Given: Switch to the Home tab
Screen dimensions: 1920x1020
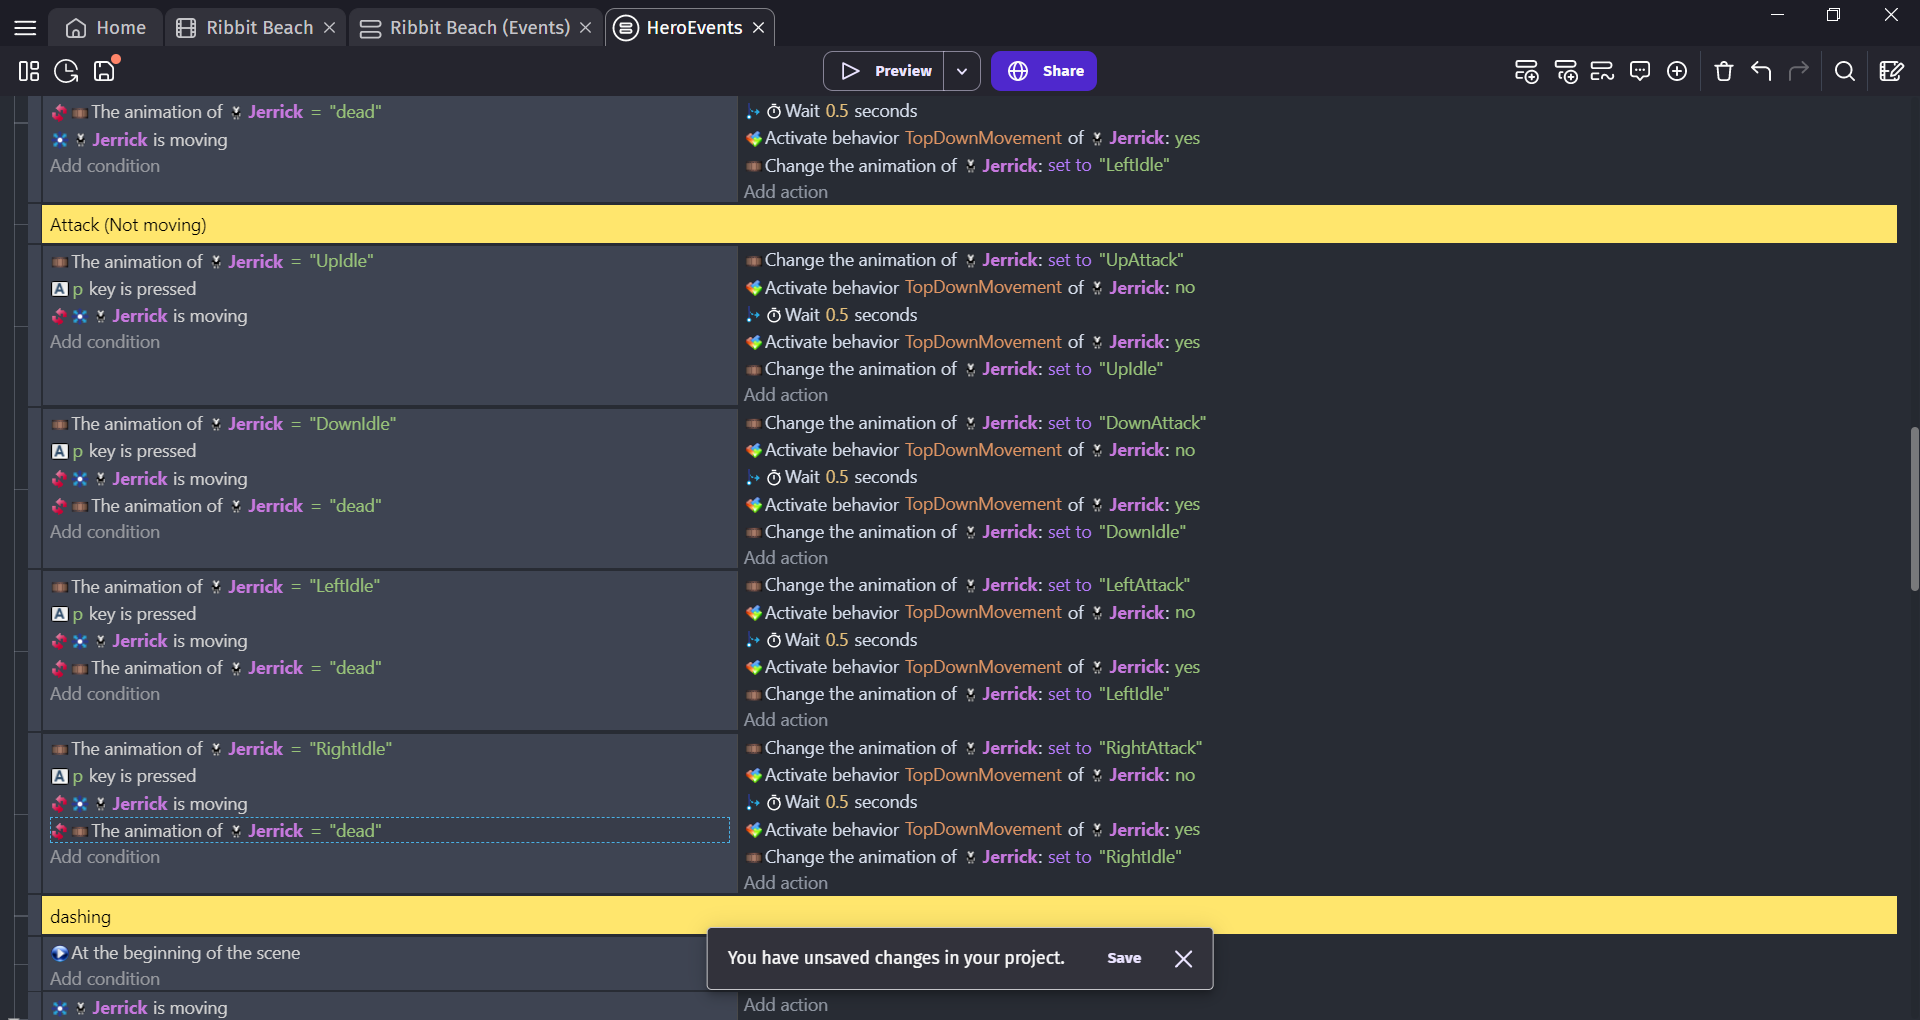Looking at the screenshot, I should click(x=106, y=28).
